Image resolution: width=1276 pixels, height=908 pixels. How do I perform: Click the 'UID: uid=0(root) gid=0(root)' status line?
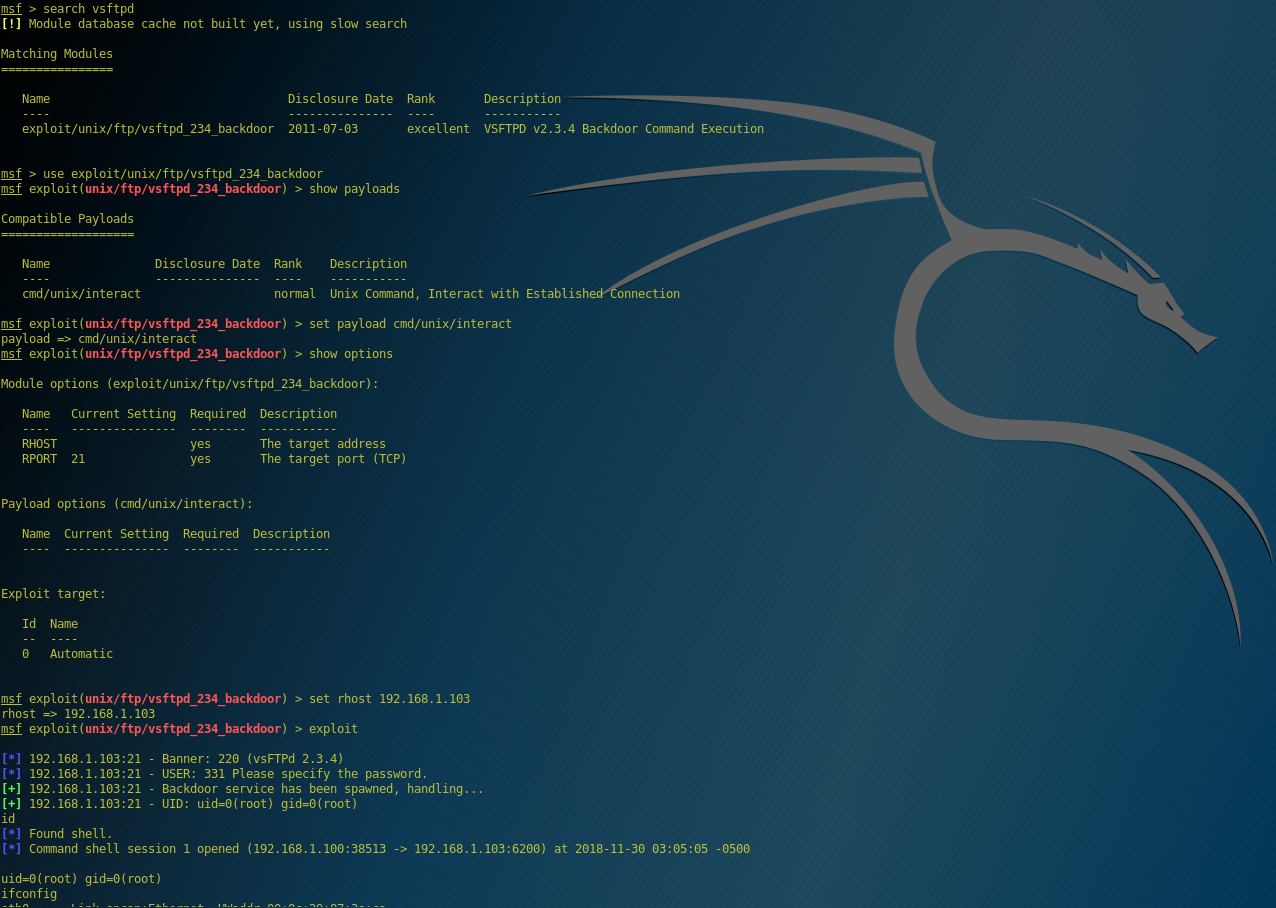pos(179,804)
